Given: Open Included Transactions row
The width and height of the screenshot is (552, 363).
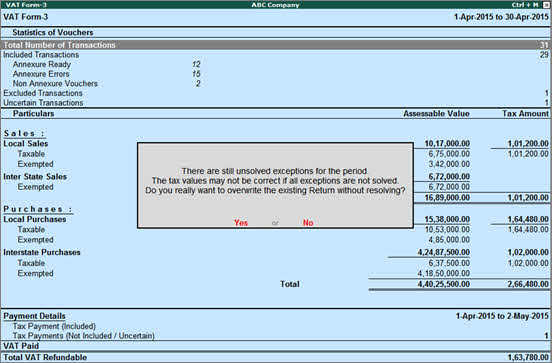Looking at the screenshot, I should click(x=275, y=55).
